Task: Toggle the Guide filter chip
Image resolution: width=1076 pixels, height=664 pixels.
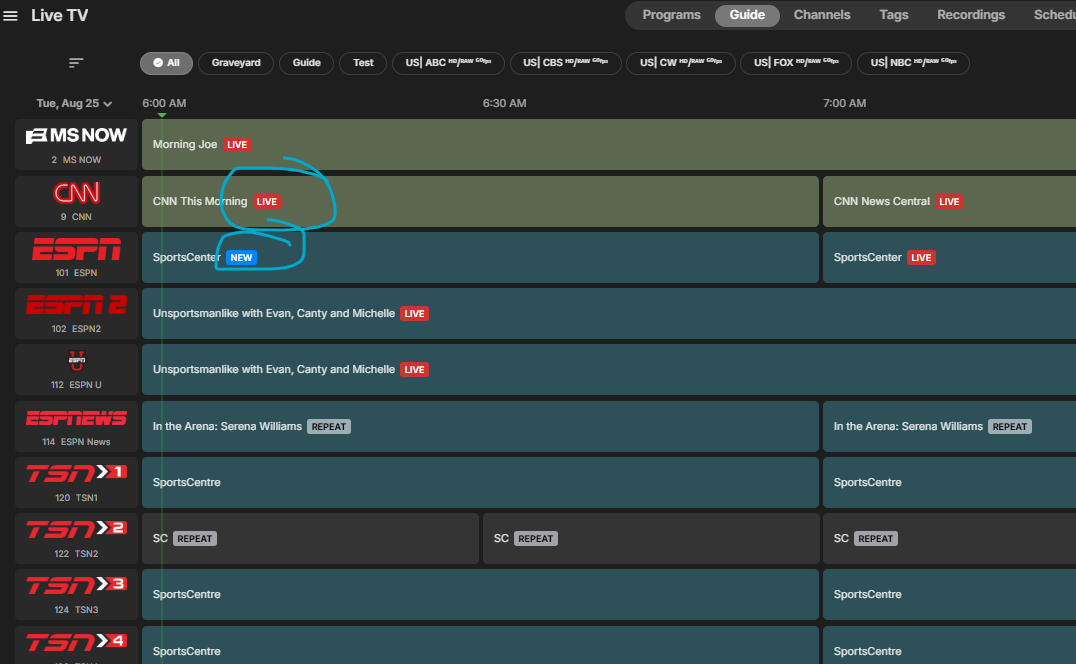Action: coord(306,63)
